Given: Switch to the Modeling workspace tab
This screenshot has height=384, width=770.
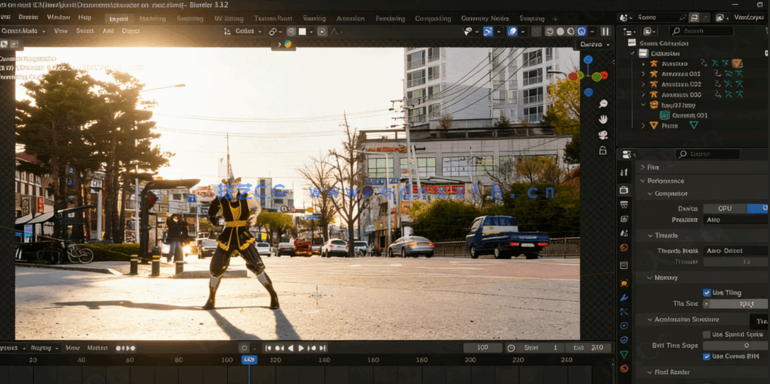Looking at the screenshot, I should coord(152,19).
